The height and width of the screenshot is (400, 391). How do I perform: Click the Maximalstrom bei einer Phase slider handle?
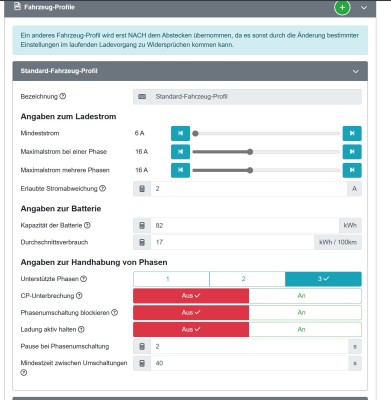(x=250, y=152)
